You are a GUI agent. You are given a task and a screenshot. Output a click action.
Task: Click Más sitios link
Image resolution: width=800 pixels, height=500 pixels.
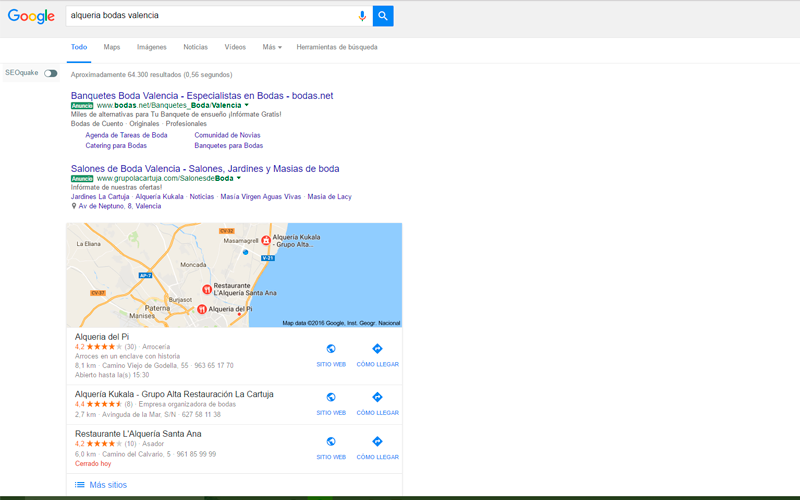point(108,485)
